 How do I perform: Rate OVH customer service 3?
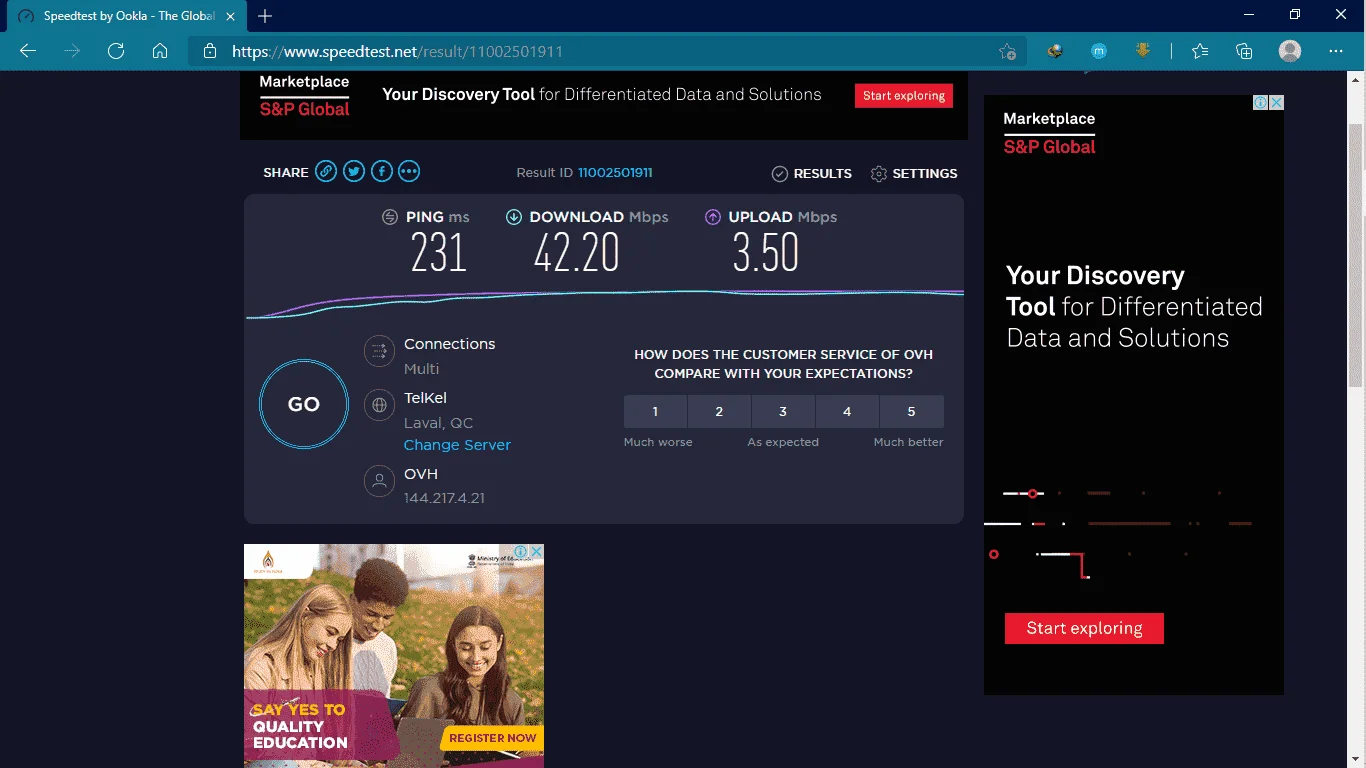coord(783,411)
